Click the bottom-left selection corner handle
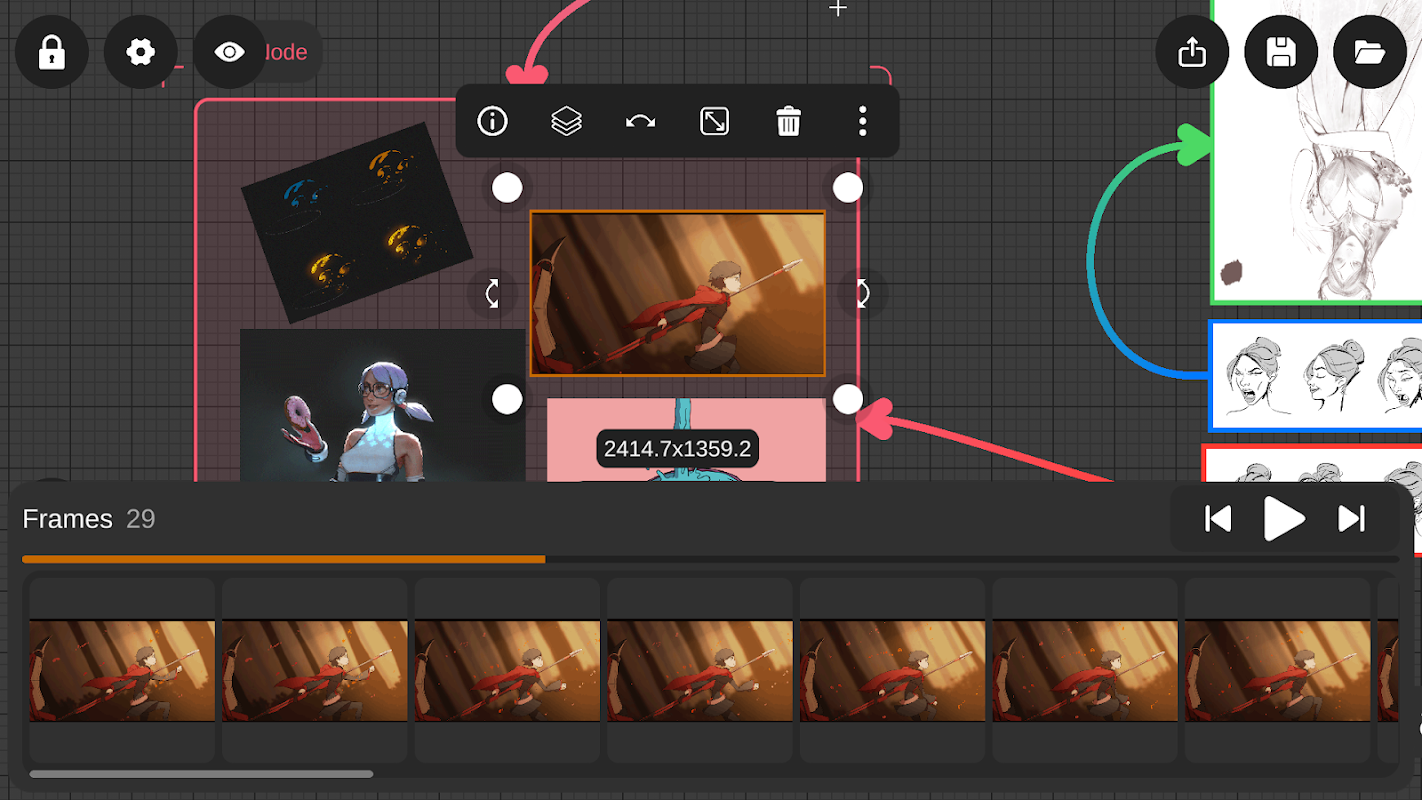1422x800 pixels. point(507,399)
